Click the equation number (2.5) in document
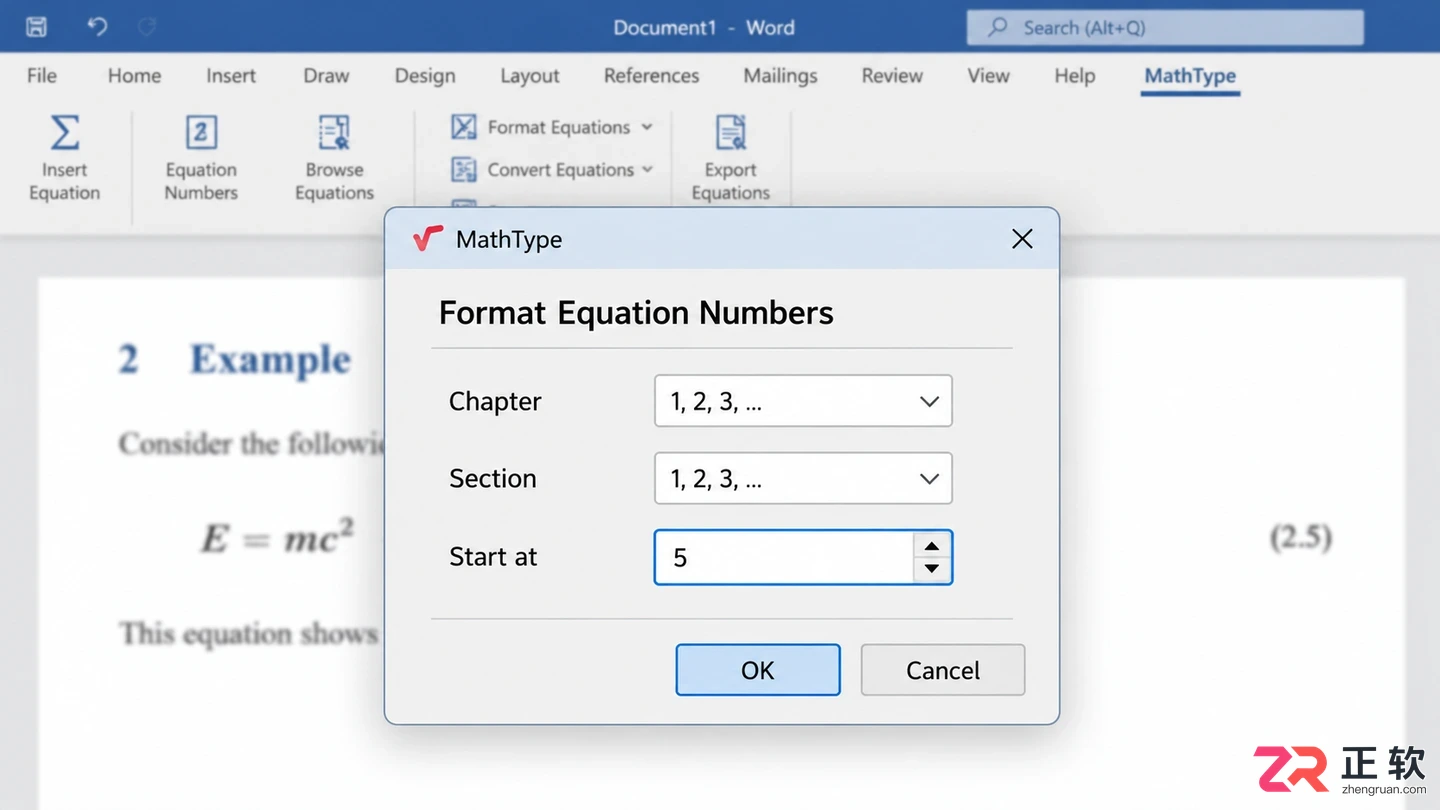 click(1300, 538)
